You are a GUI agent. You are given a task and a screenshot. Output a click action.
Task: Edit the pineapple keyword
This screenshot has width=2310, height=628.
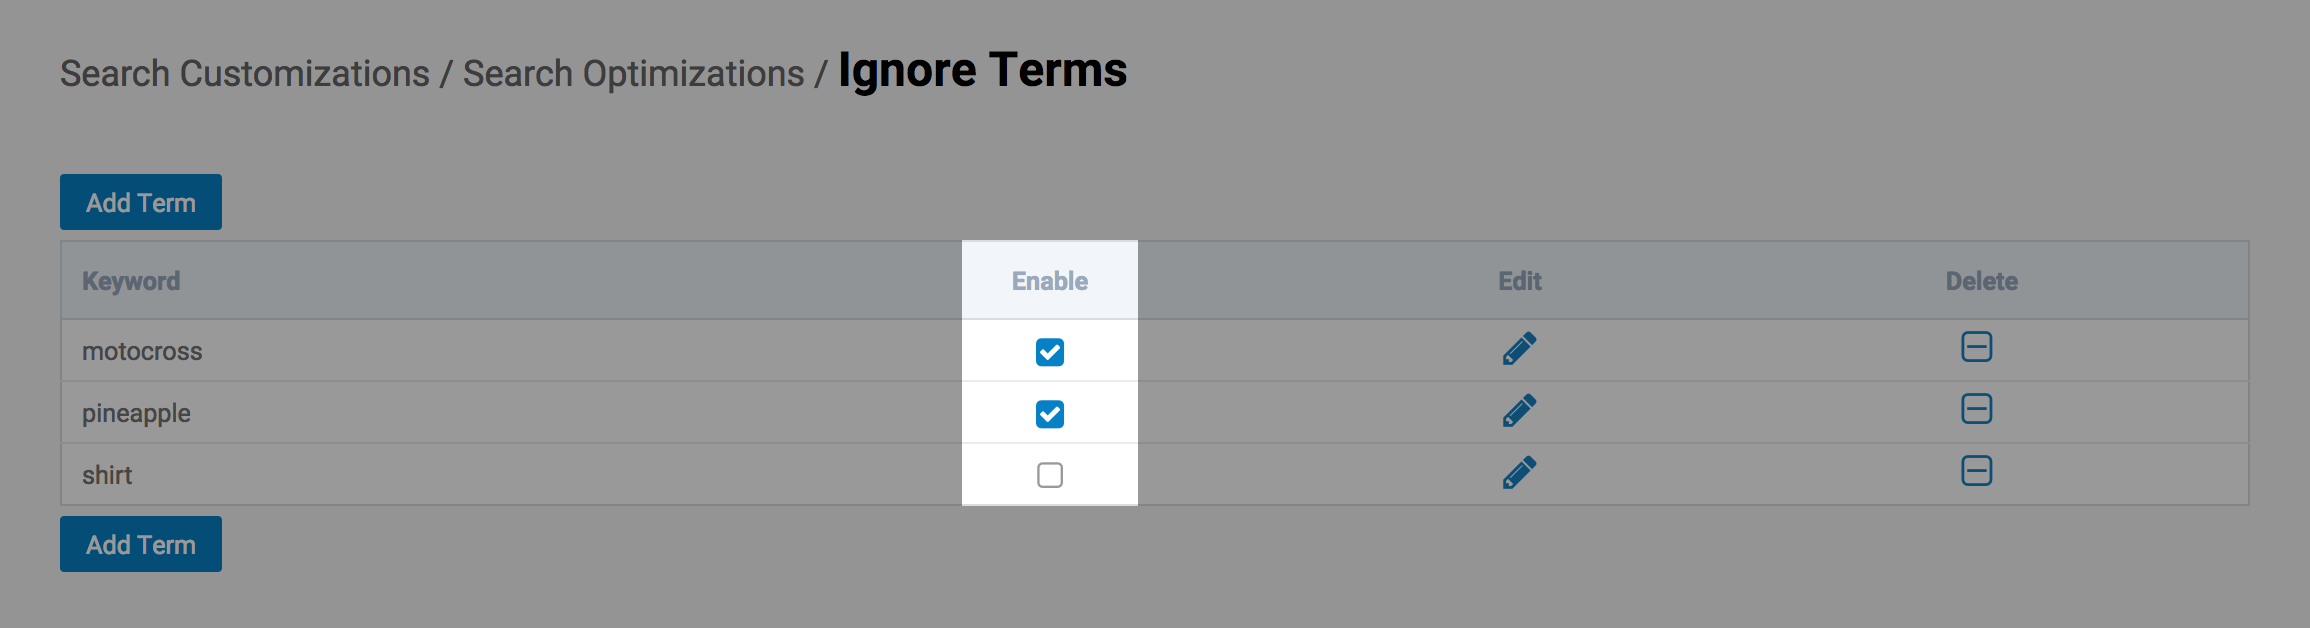[1519, 411]
